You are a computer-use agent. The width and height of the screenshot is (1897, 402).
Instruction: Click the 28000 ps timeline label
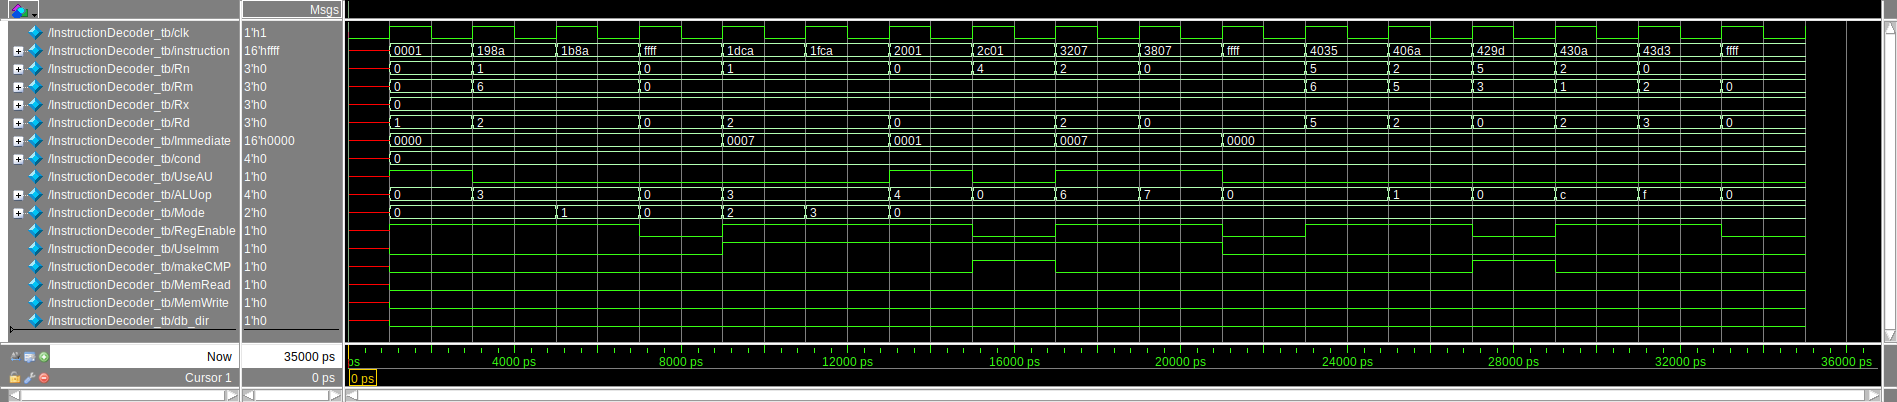tap(1513, 362)
